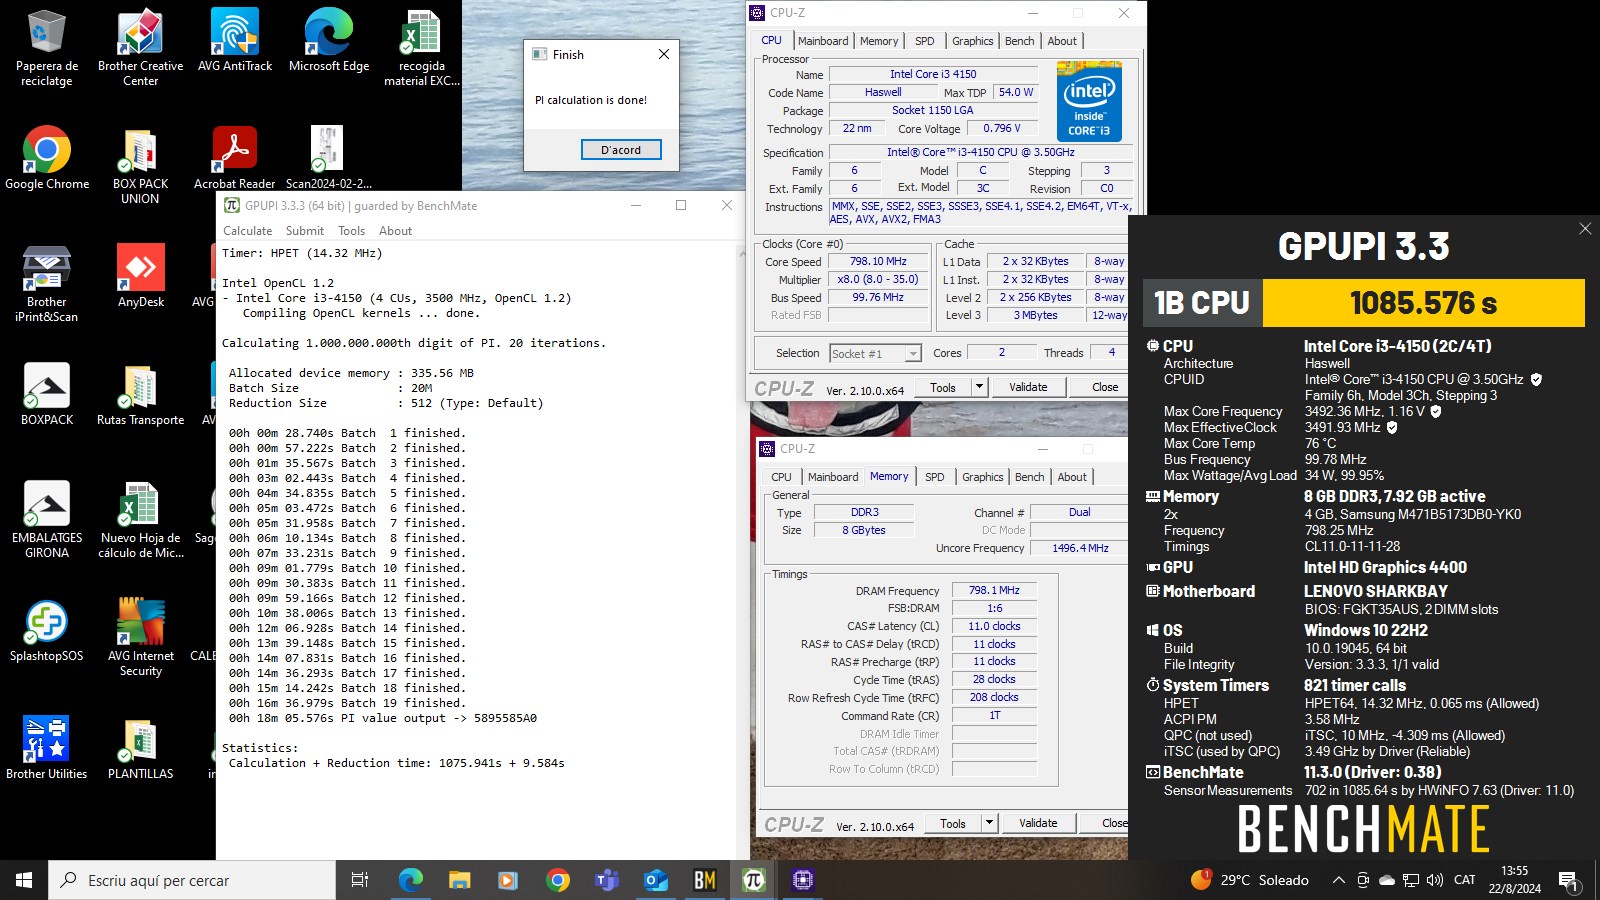This screenshot has width=1600, height=900.
Task: Open Task View from taskbar
Action: point(360,880)
